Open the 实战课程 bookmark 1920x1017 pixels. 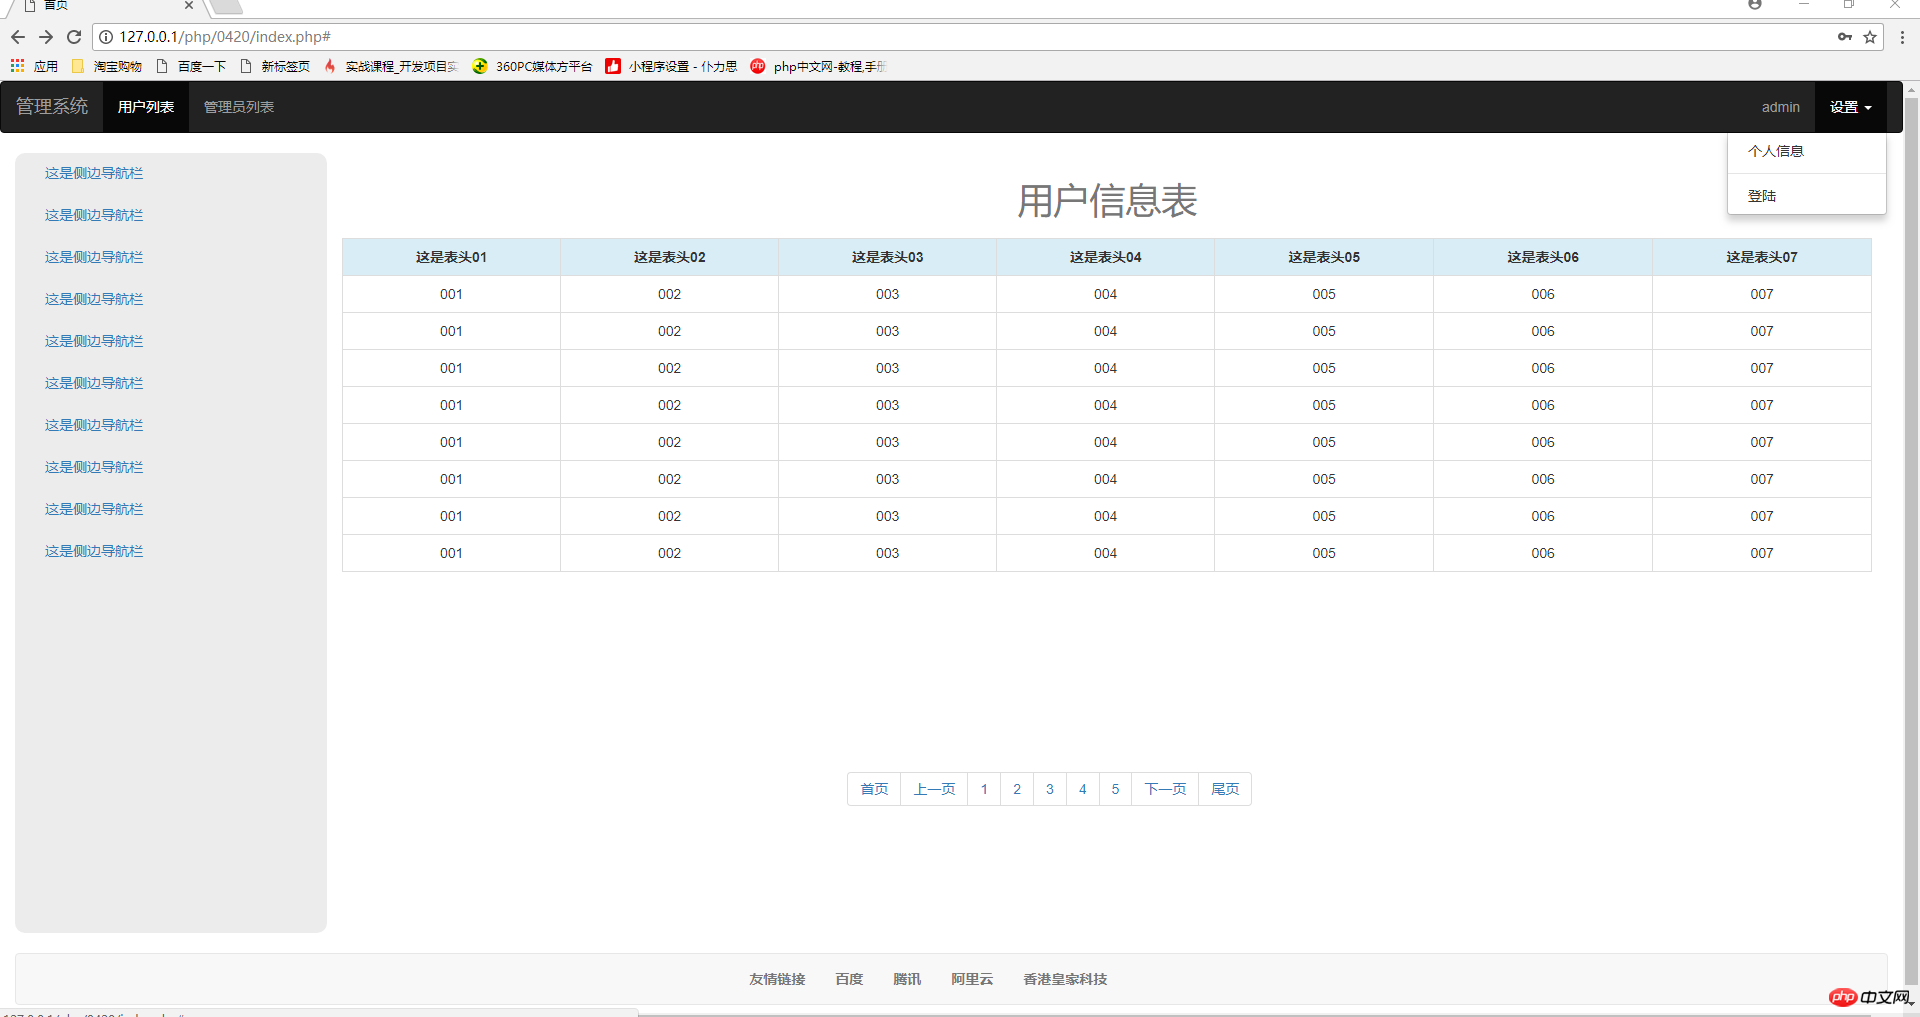click(x=390, y=66)
